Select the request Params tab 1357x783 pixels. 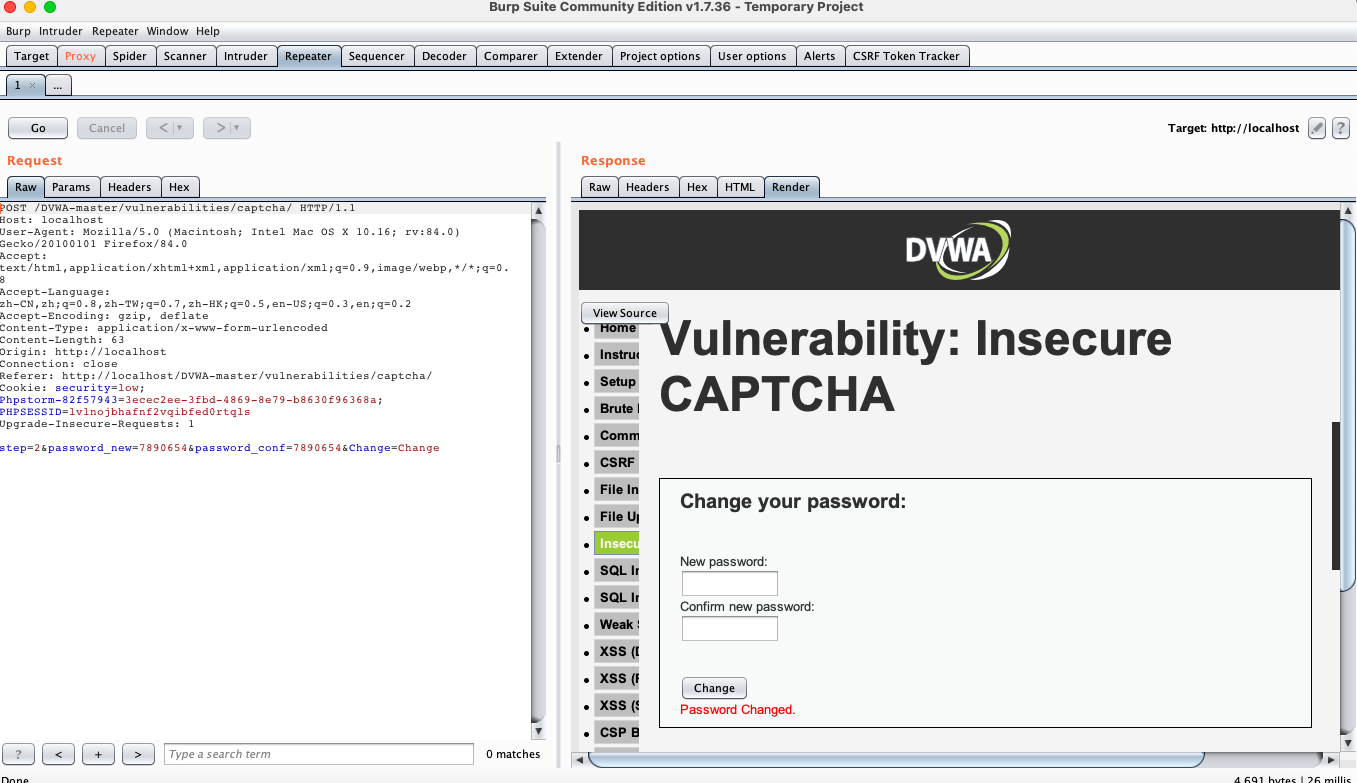click(71, 187)
